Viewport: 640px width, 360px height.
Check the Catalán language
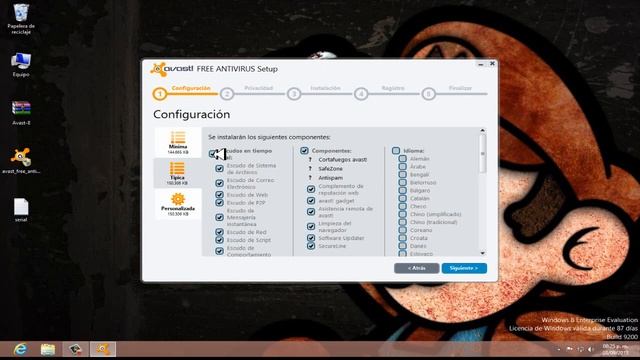tap(402, 198)
